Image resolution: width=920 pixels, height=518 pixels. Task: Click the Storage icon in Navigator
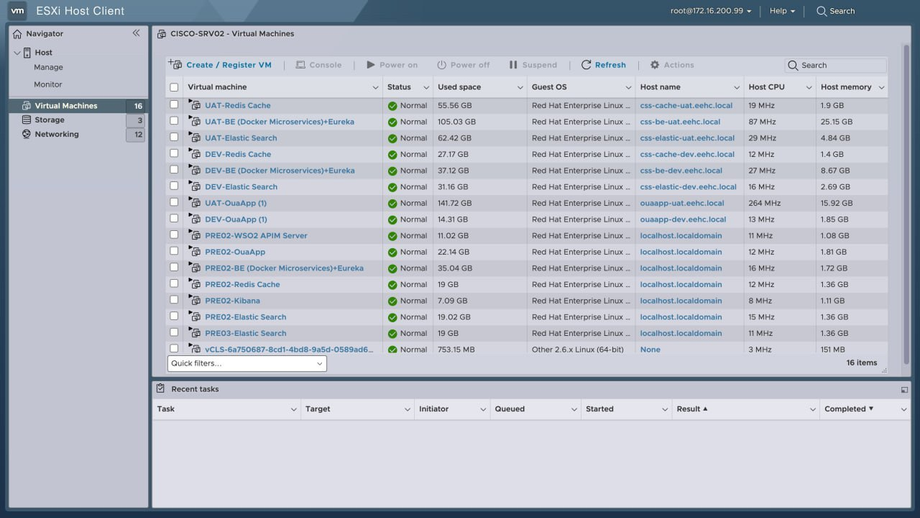(x=26, y=120)
